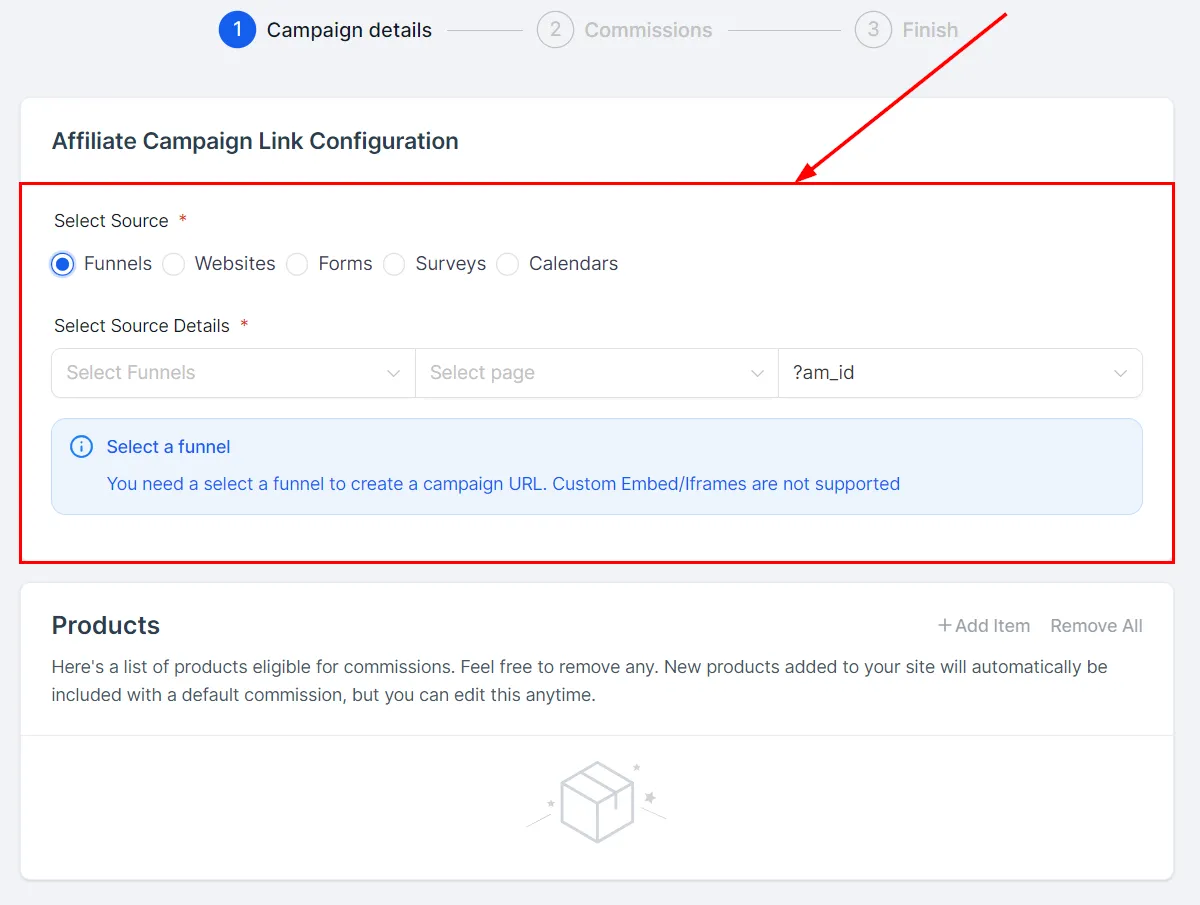Click the info icon beside Select a funnel
The height and width of the screenshot is (905, 1200).
tap(81, 447)
